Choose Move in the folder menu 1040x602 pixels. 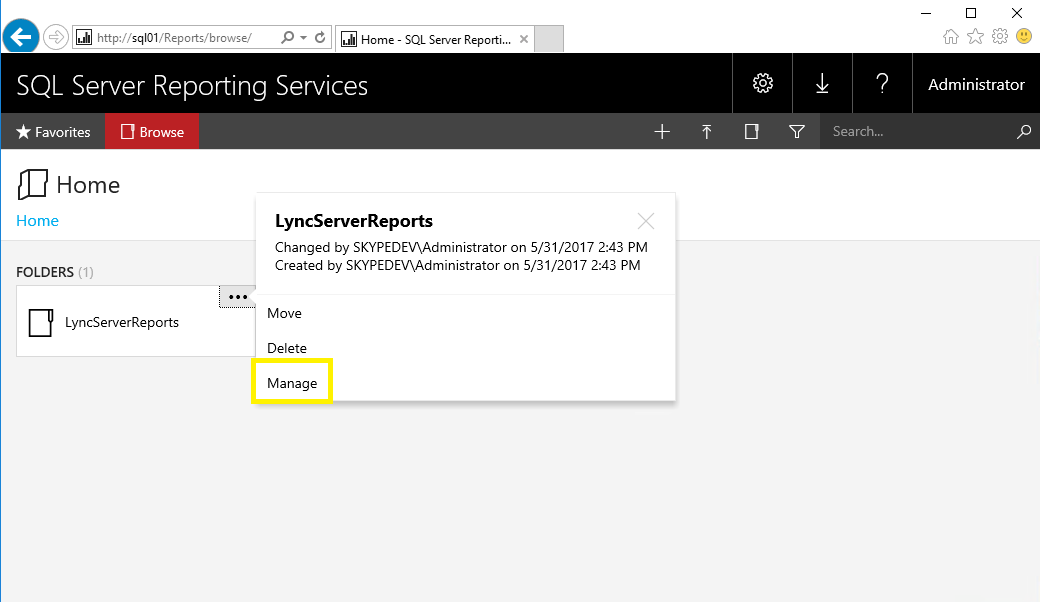[x=285, y=313]
